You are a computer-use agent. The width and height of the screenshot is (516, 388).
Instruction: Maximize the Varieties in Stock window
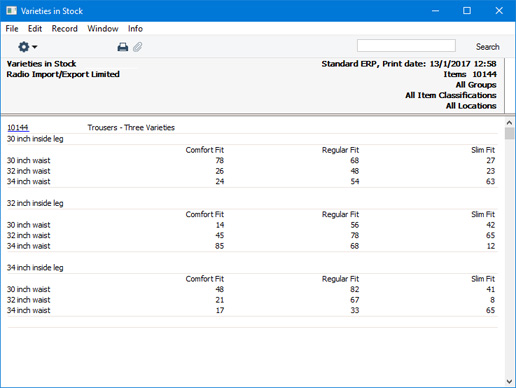click(x=467, y=11)
